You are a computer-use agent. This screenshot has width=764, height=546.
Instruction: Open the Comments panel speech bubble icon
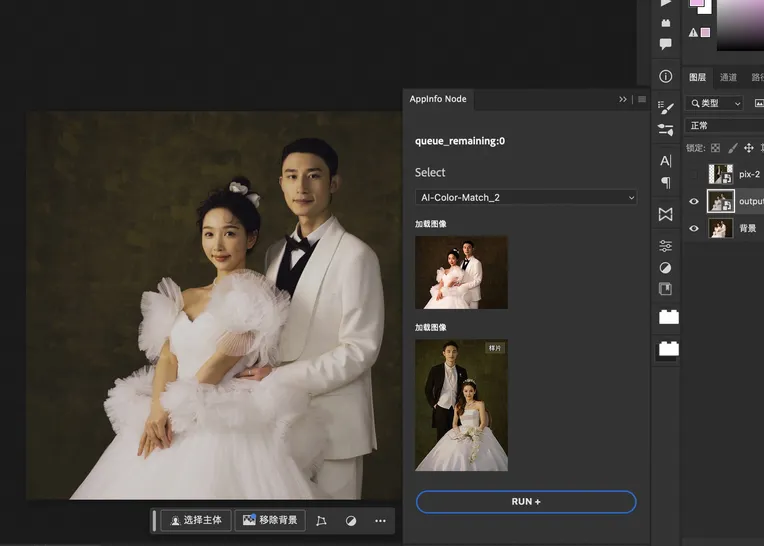tap(666, 45)
